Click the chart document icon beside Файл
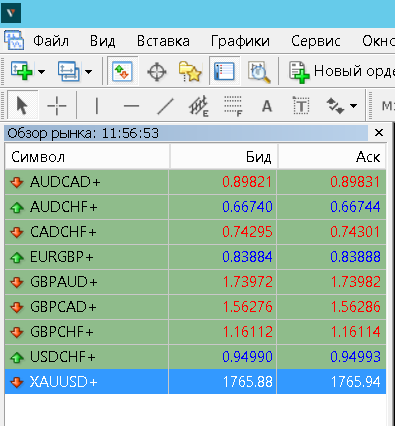The image size is (395, 426). tap(14, 41)
